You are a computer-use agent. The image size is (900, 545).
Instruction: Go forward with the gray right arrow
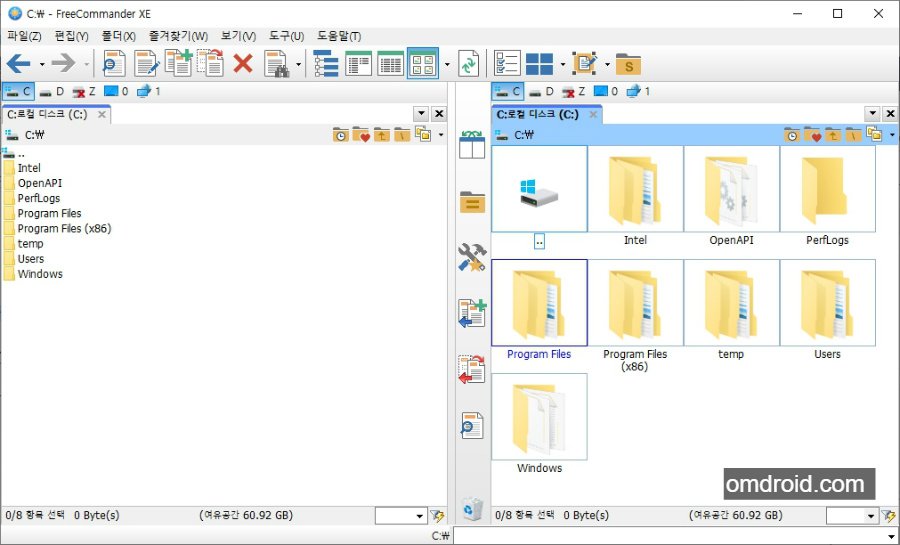coord(63,63)
